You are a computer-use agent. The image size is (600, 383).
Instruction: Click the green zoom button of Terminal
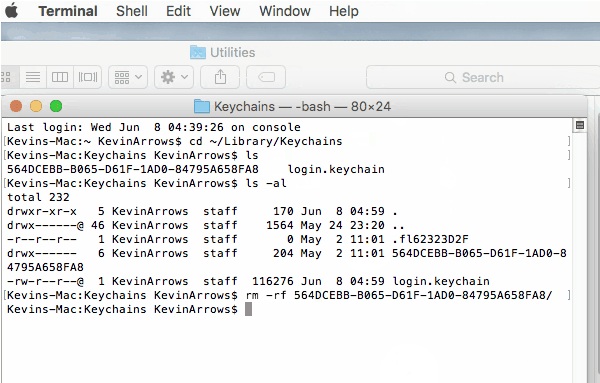(56, 106)
